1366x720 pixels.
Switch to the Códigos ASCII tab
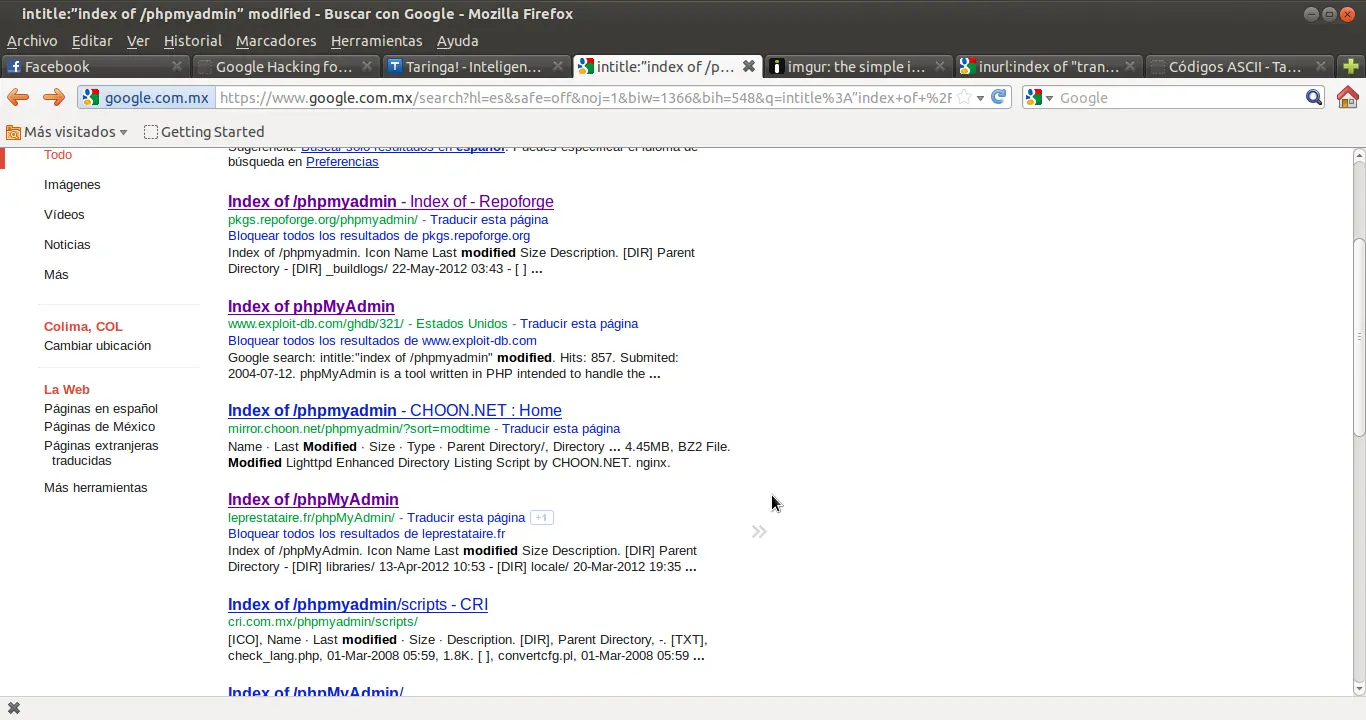pyautogui.click(x=1237, y=66)
